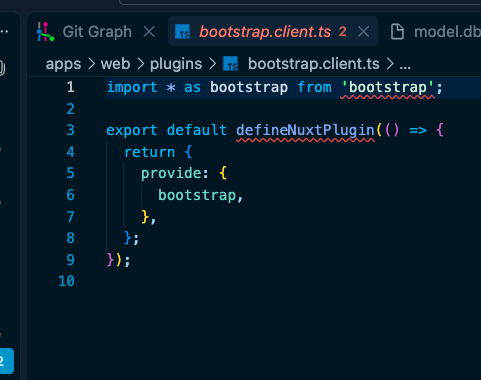Click 'provide:' on line 5

click(x=175, y=174)
